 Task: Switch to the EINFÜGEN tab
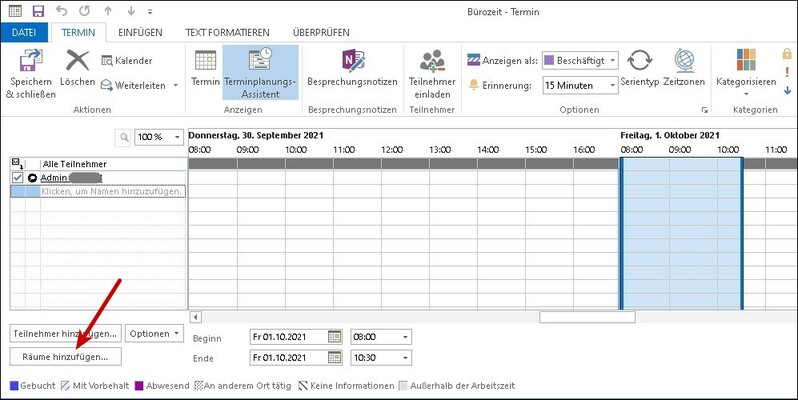pyautogui.click(x=140, y=32)
